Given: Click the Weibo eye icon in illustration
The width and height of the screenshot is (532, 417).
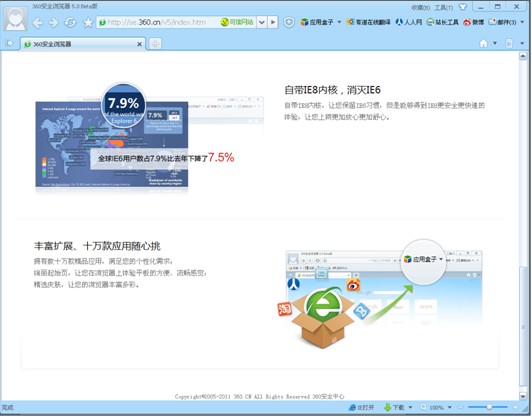Looking at the screenshot, I should pyautogui.click(x=353, y=285).
